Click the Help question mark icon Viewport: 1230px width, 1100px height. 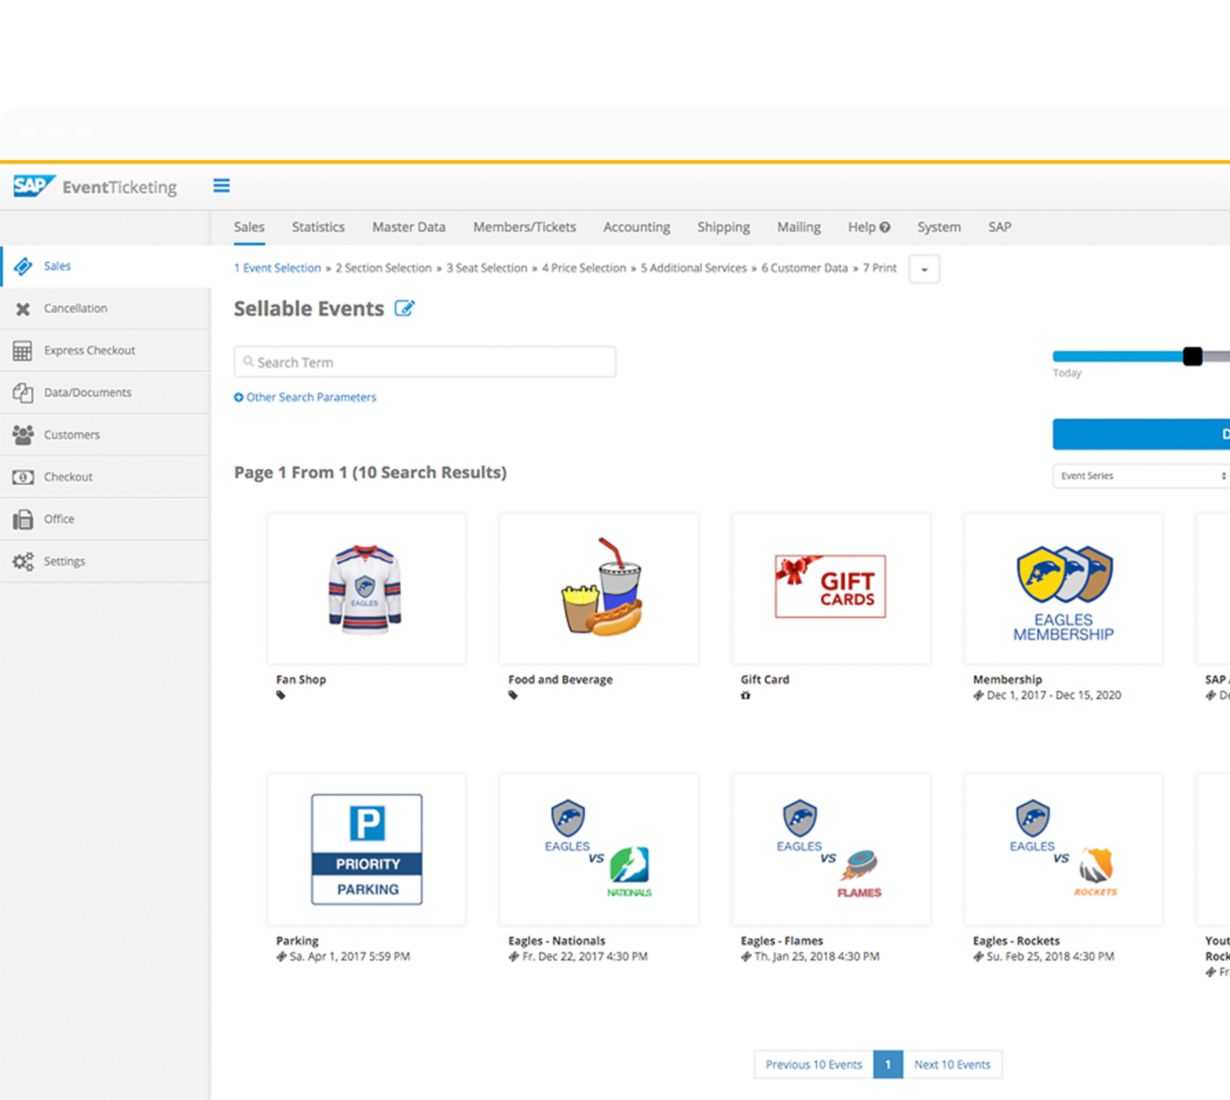(x=884, y=227)
